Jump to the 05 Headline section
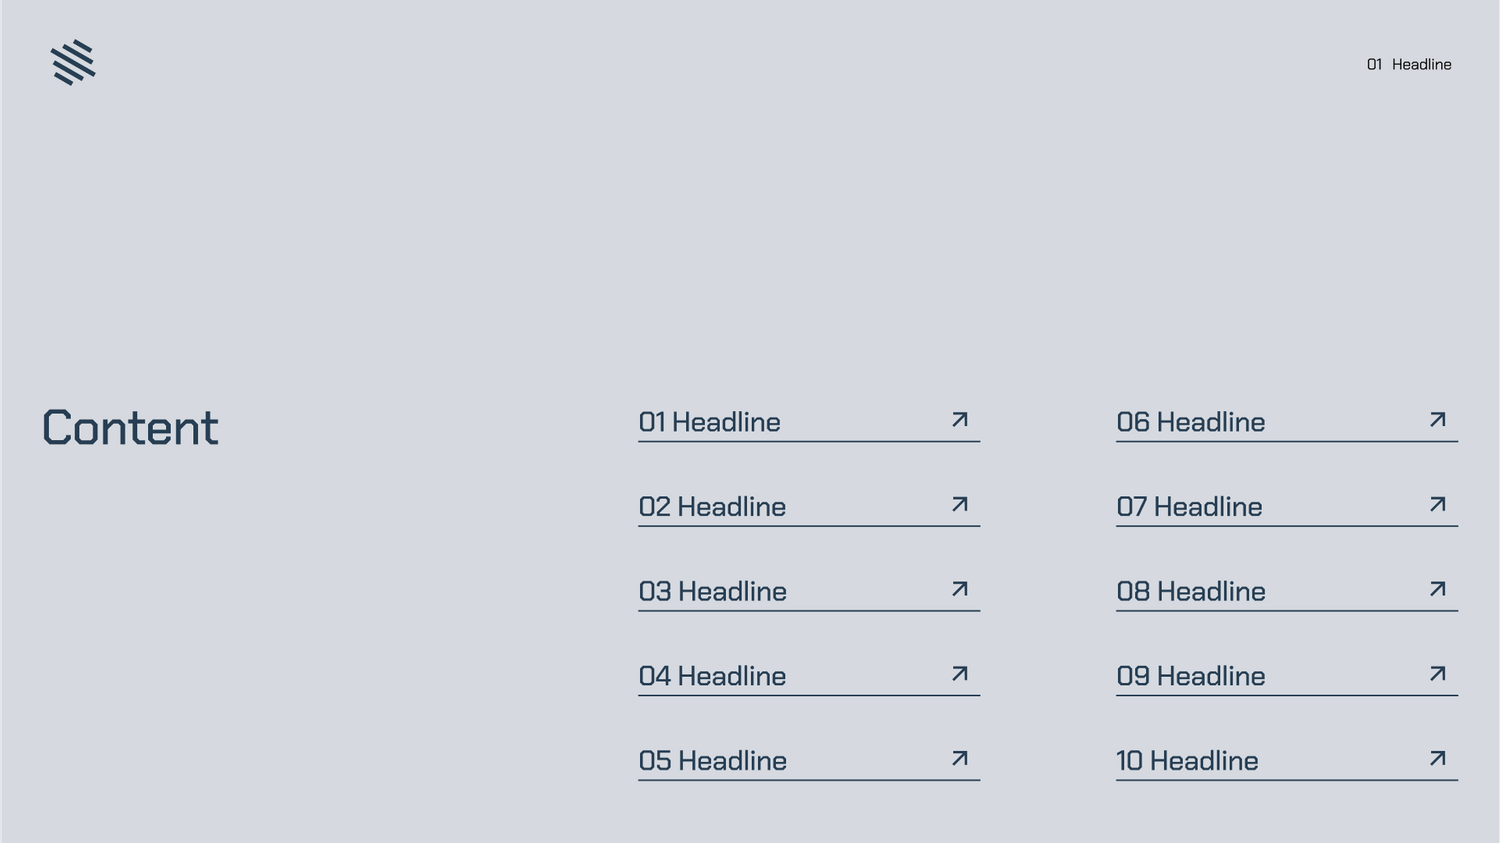The width and height of the screenshot is (1500, 843). pos(713,761)
